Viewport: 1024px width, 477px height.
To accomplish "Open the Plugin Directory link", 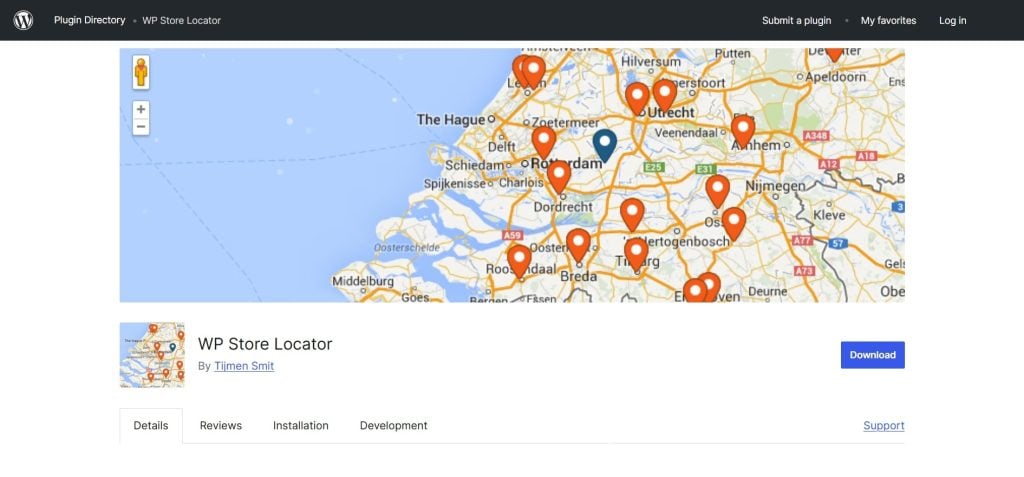I will (90, 20).
